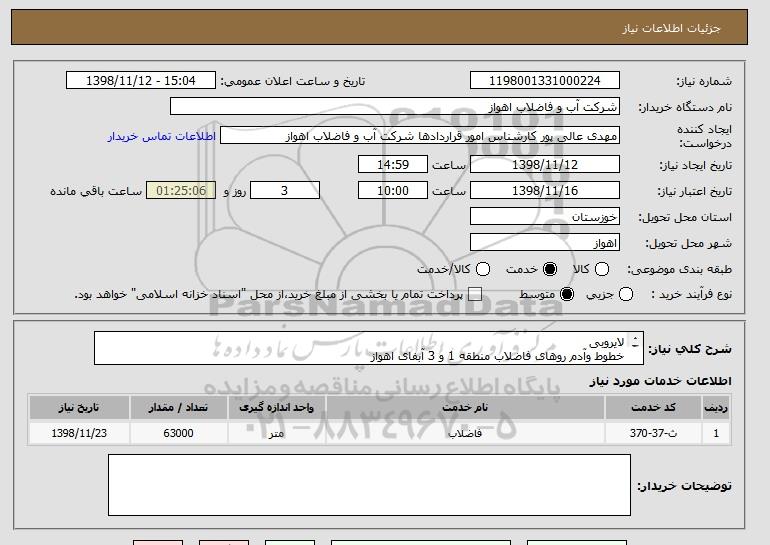The image size is (770, 545).
Task: Select the کالا radio button
Action: (602, 269)
